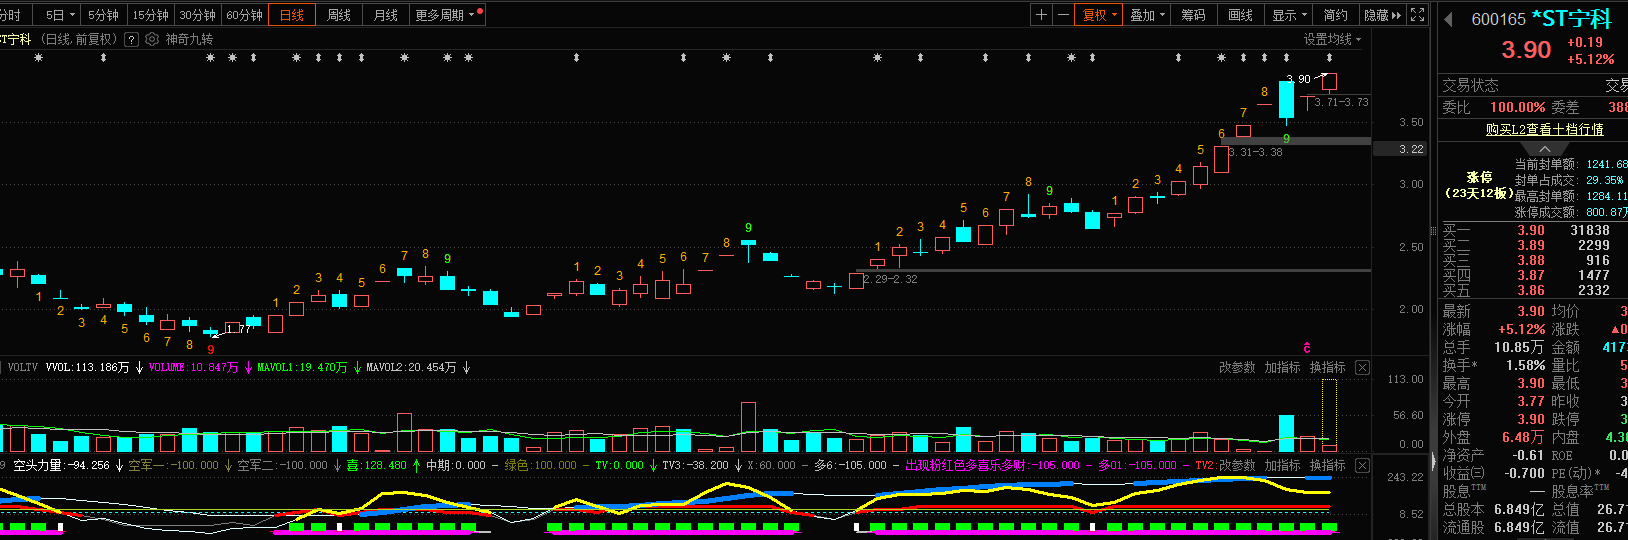Click the 3.71-3.73 gap label
The image size is (1628, 540).
point(1341,102)
